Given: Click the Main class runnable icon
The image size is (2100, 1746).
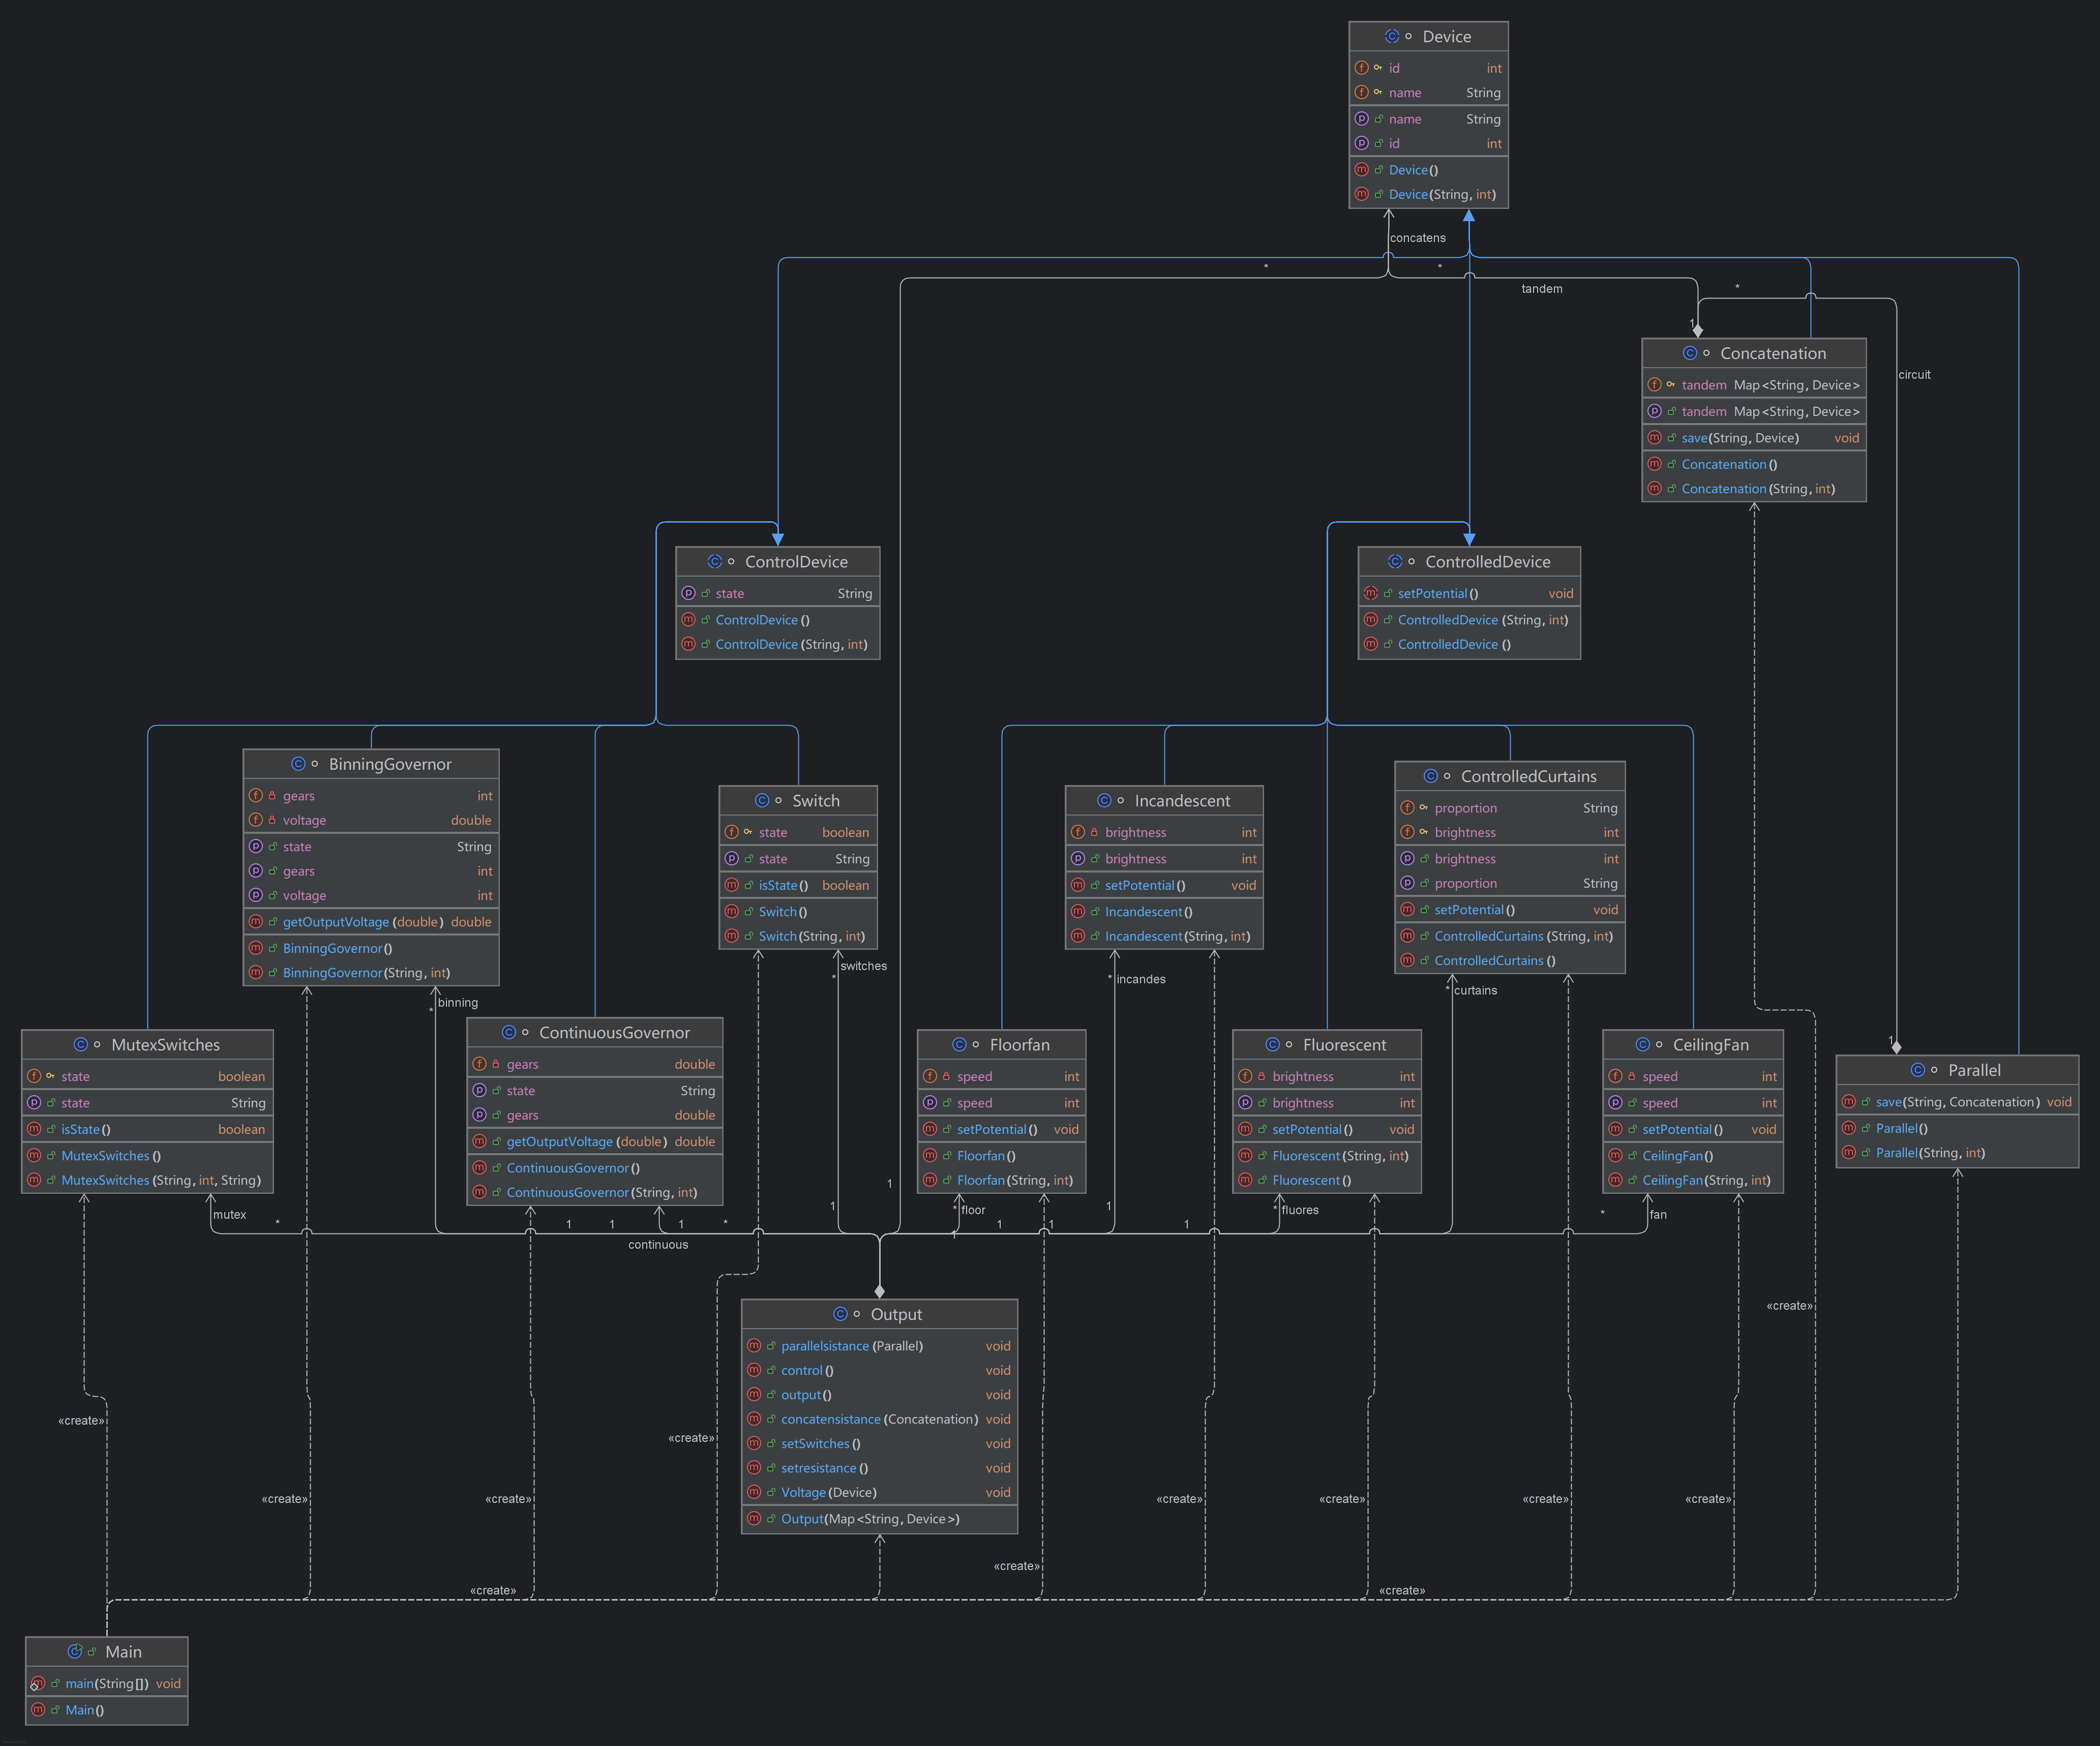Looking at the screenshot, I should 75,1651.
